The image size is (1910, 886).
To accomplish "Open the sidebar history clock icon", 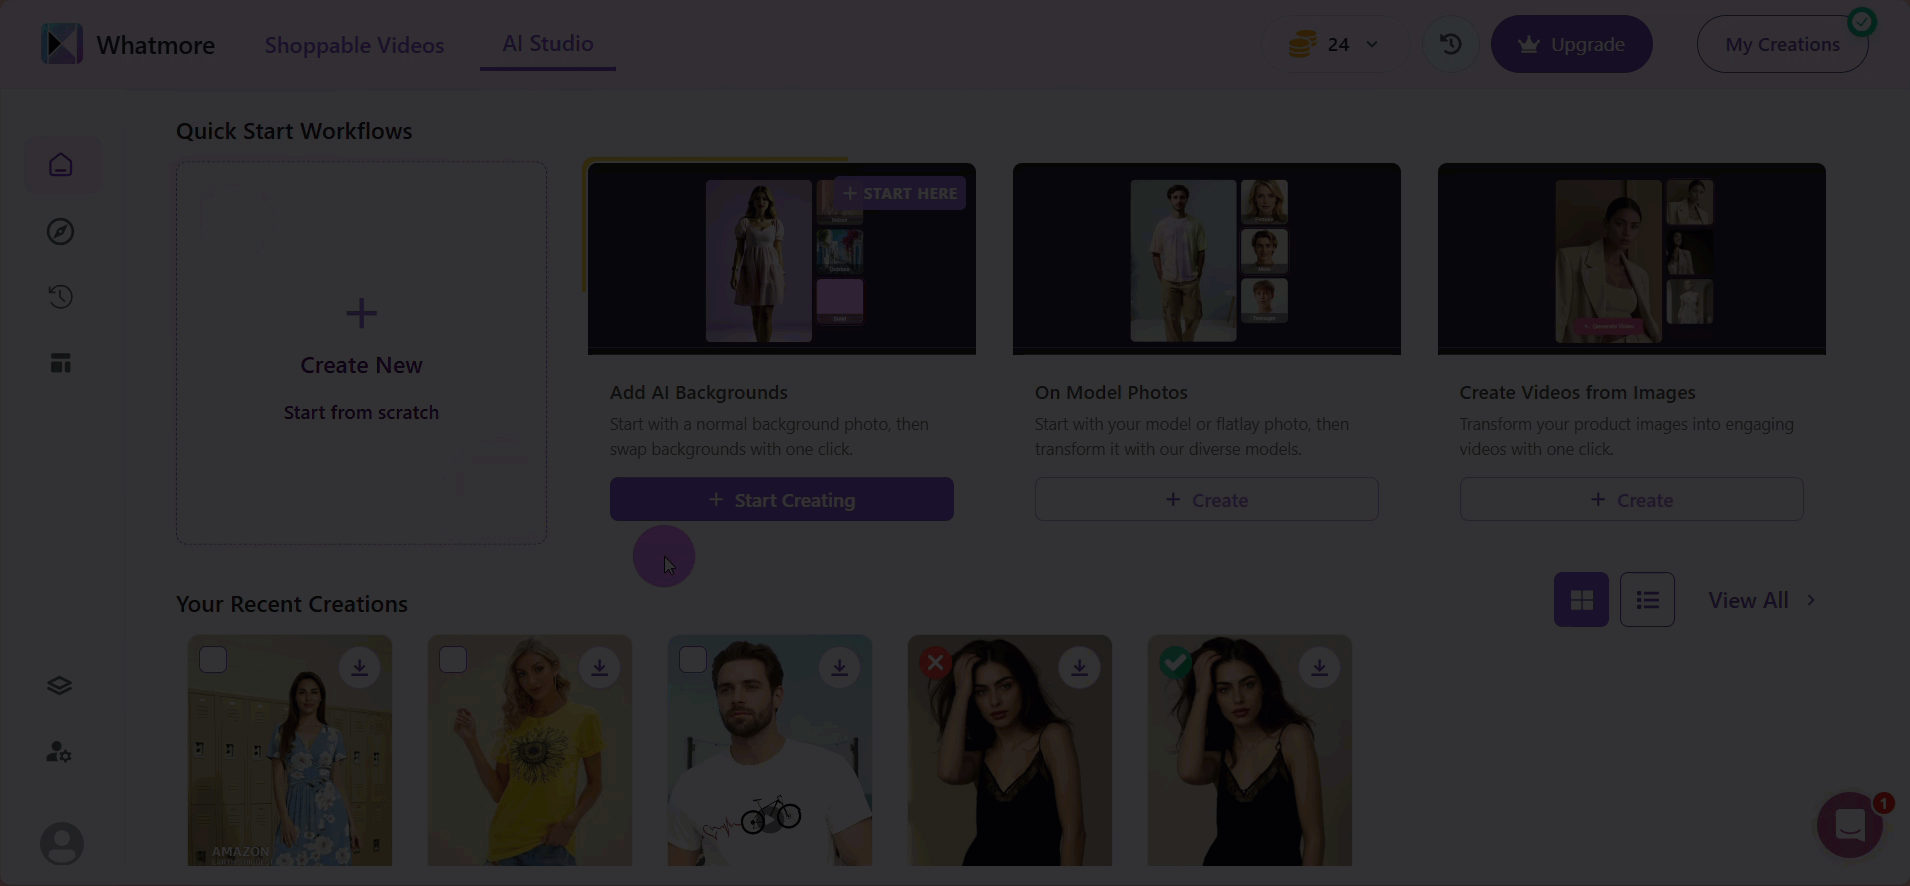I will 61,297.
